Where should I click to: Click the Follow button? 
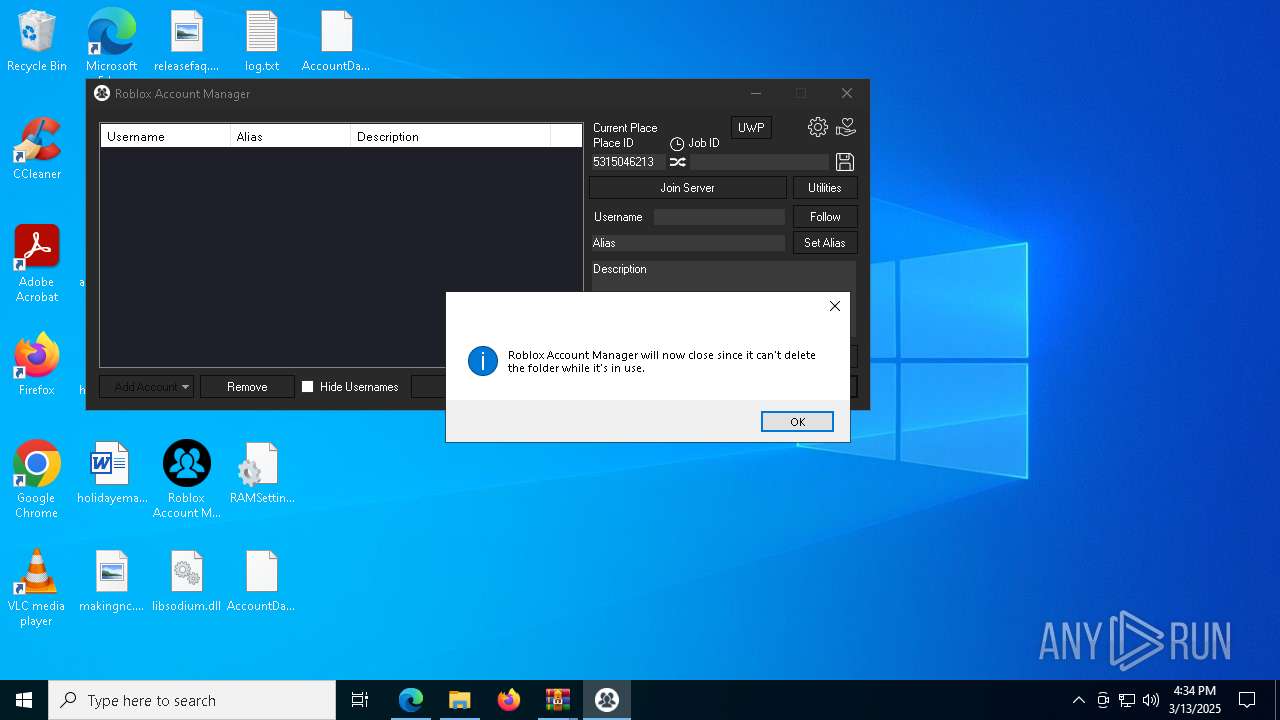click(825, 217)
